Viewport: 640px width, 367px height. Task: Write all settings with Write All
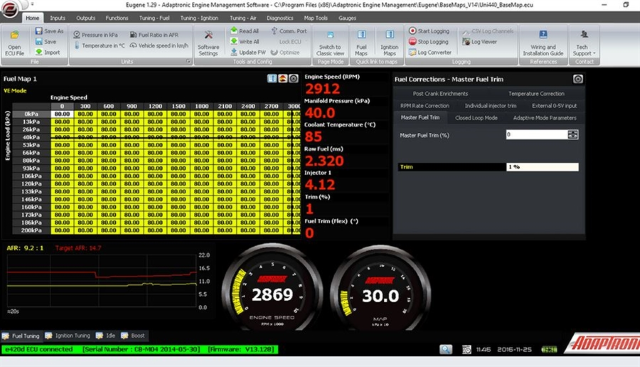tap(244, 42)
